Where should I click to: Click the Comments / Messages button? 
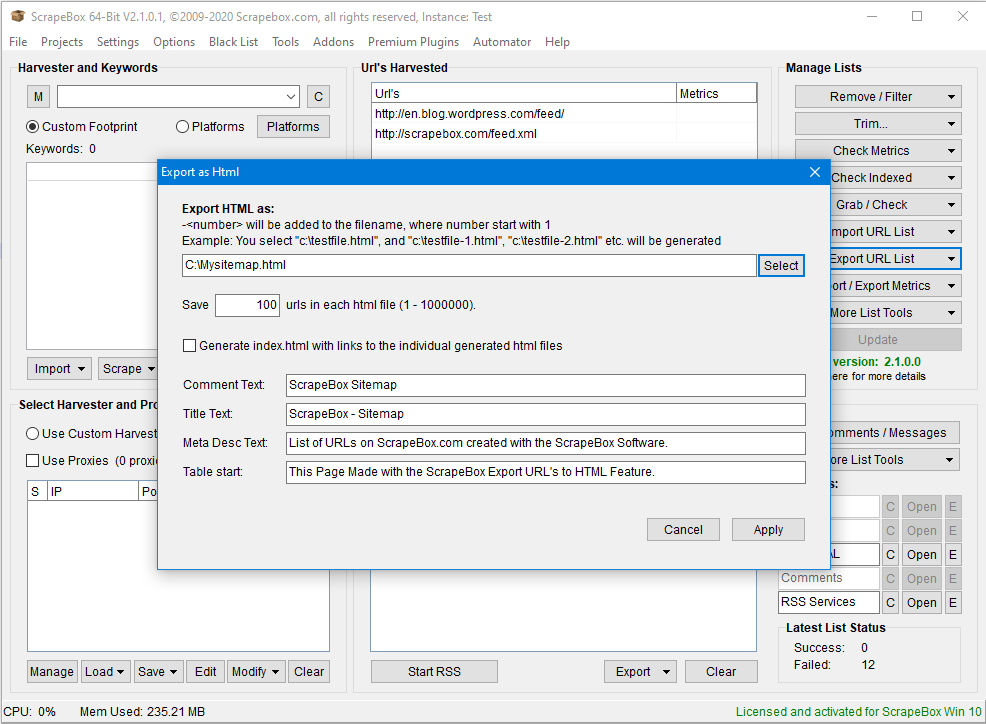pos(894,433)
